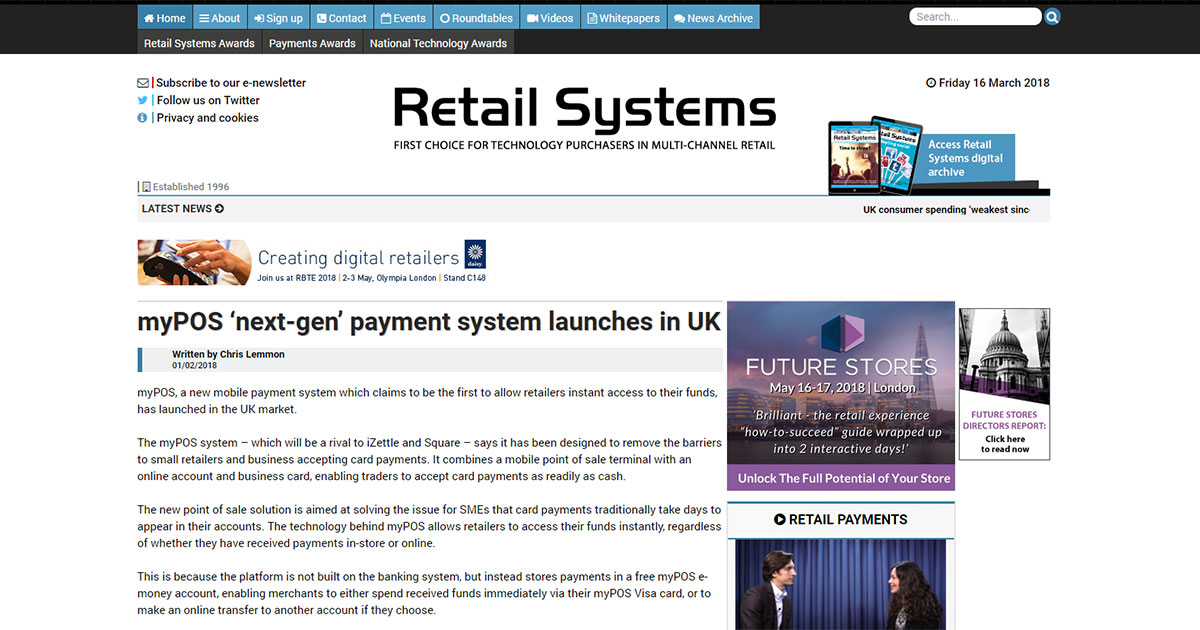The image size is (1200, 630).
Task: Click the RETAIL PAYMENTS section heading
Action: (x=848, y=520)
